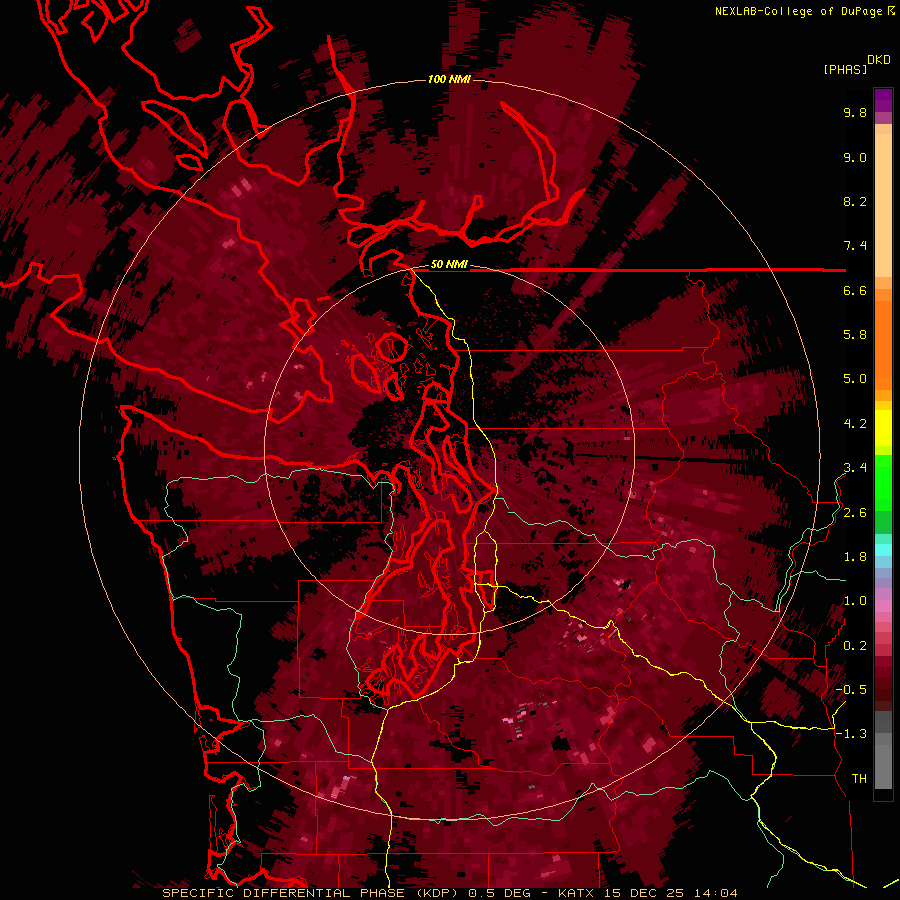The height and width of the screenshot is (900, 900).
Task: Select the 9.0 value on the scale
Action: [855, 157]
